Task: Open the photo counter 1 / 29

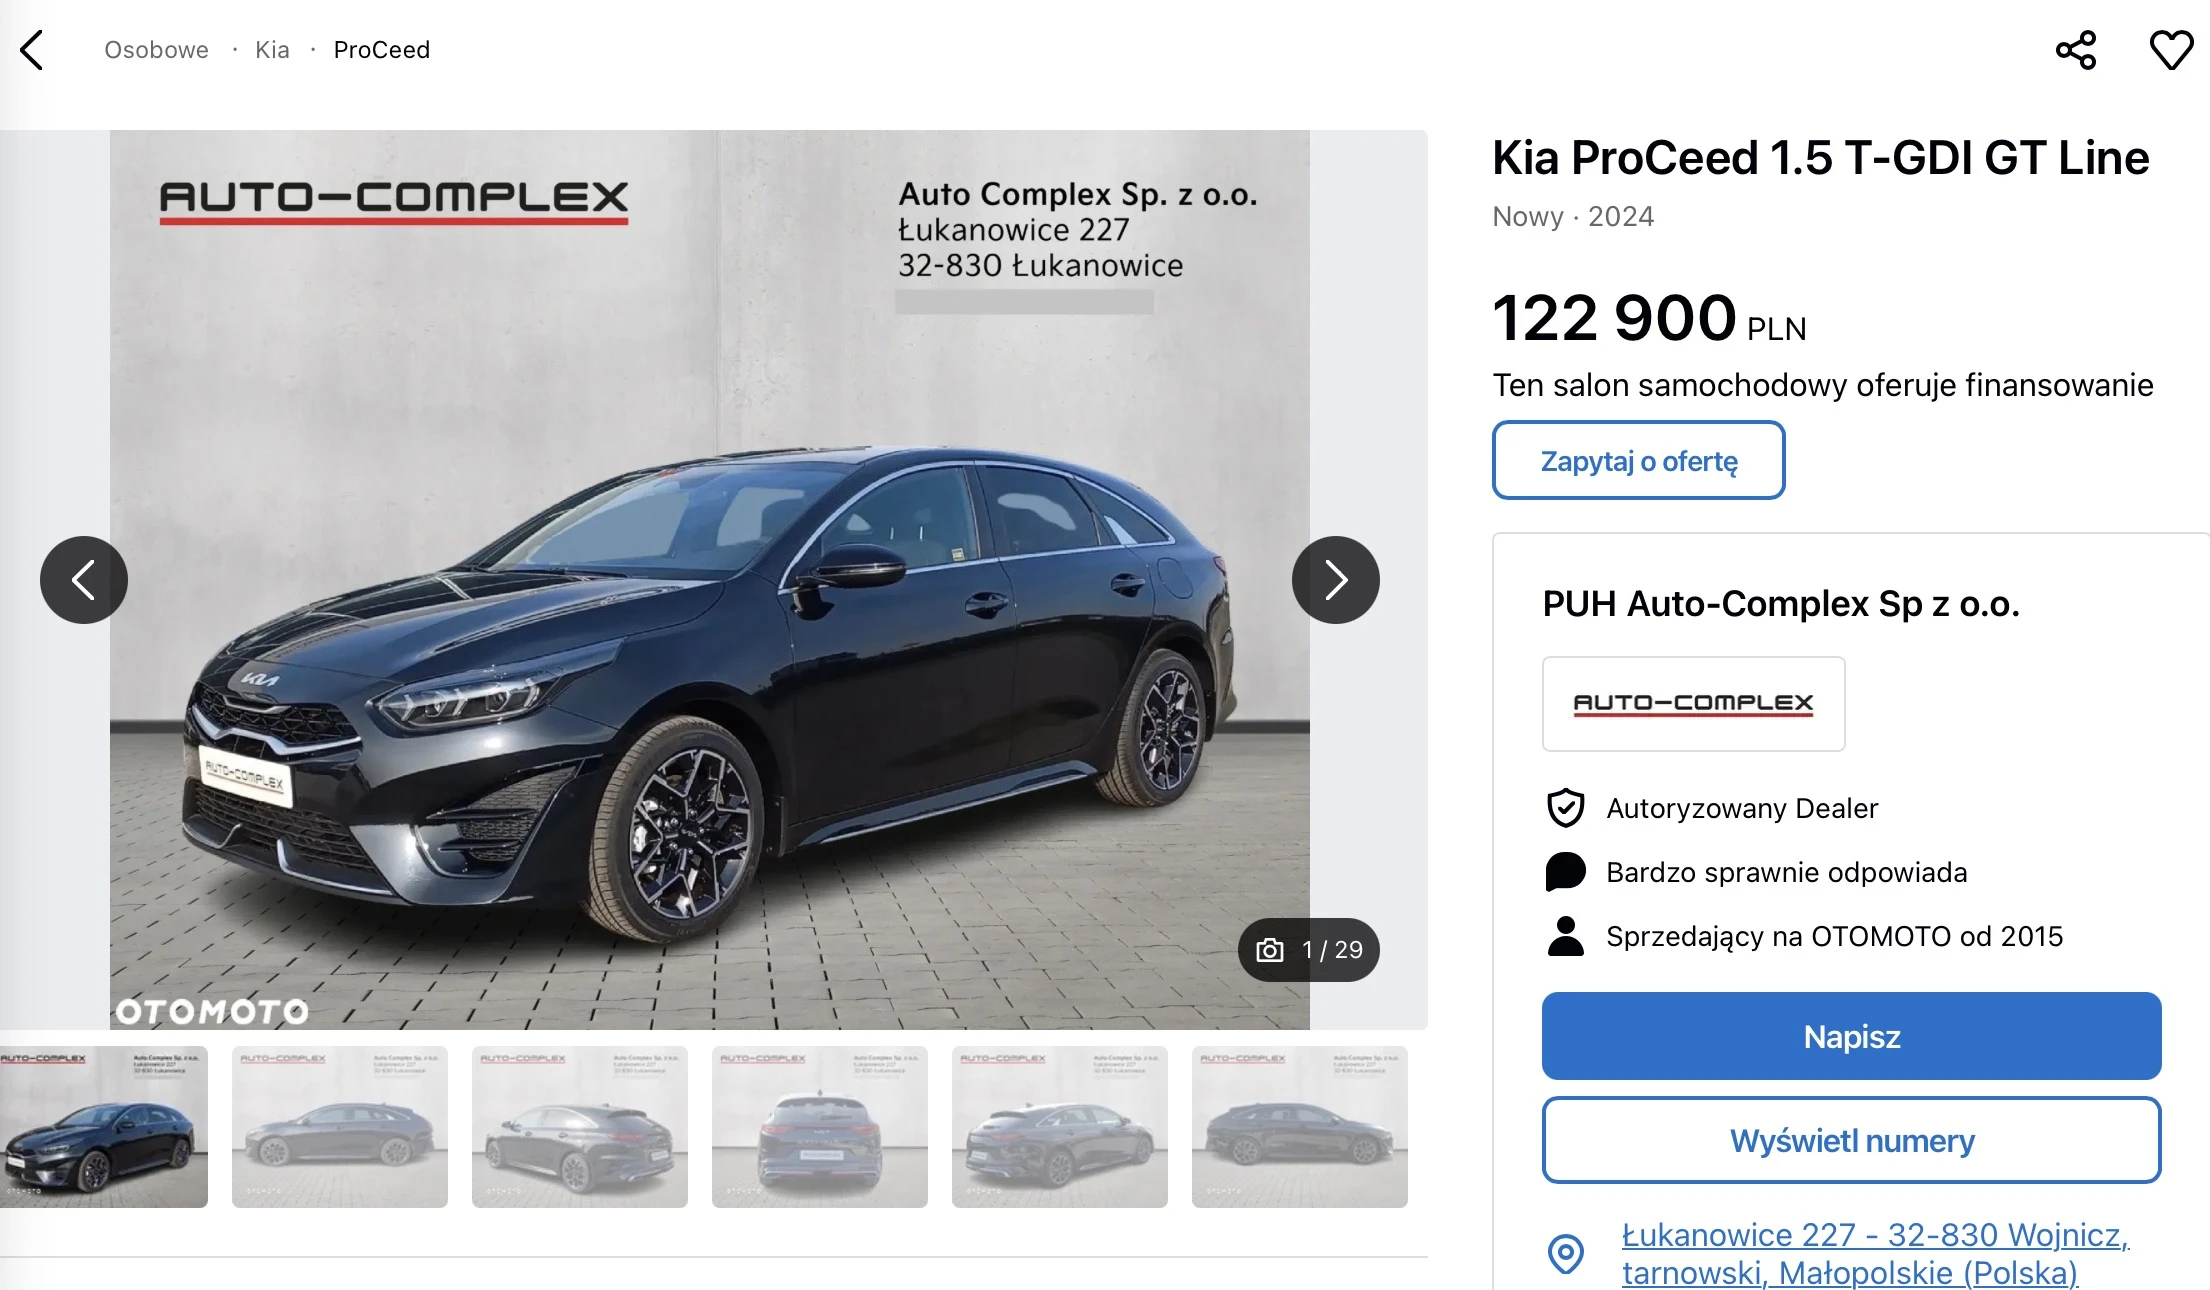Action: tap(1309, 949)
